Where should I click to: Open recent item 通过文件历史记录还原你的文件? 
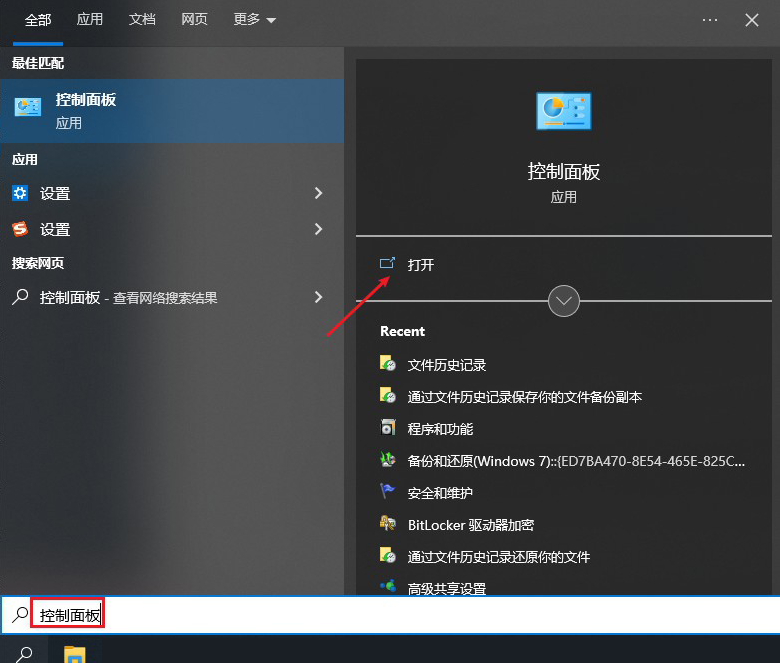pos(499,557)
